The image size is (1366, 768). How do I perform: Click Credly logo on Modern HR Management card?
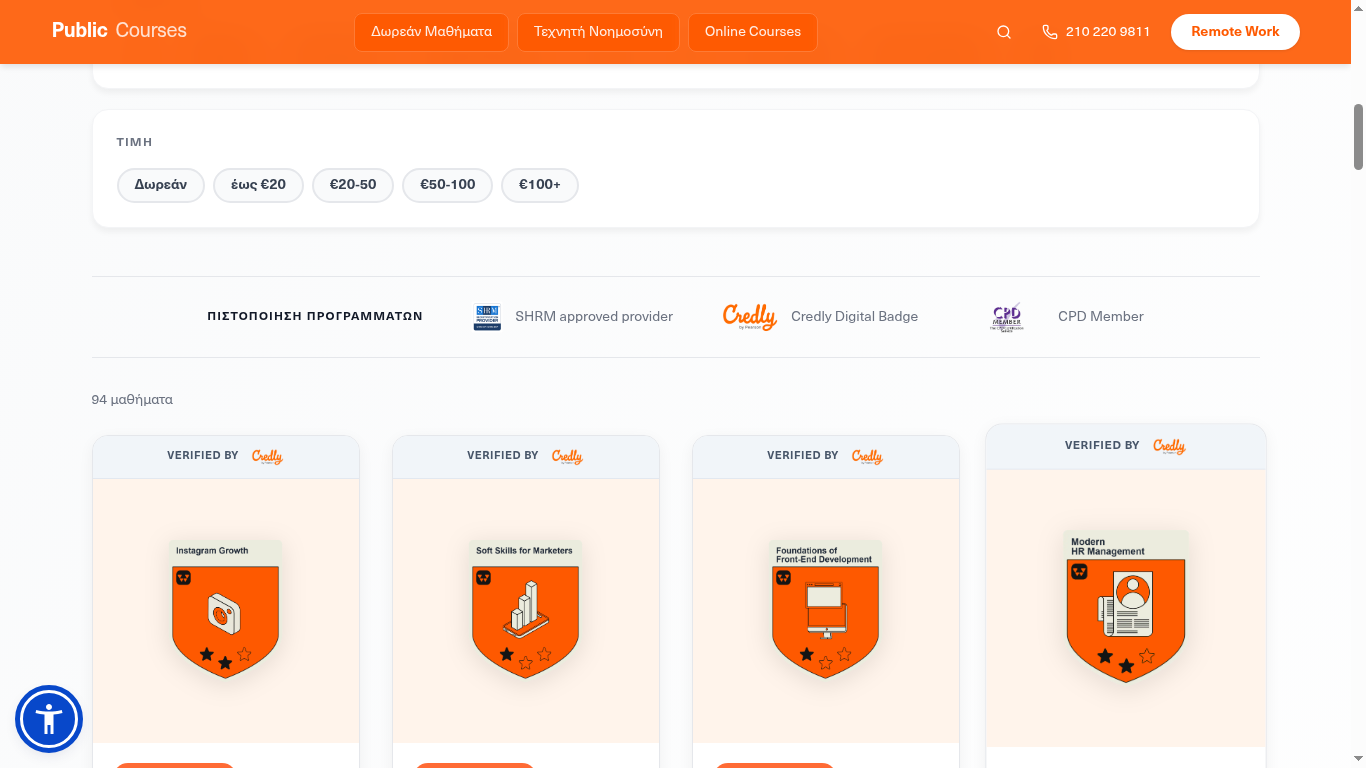1169,446
